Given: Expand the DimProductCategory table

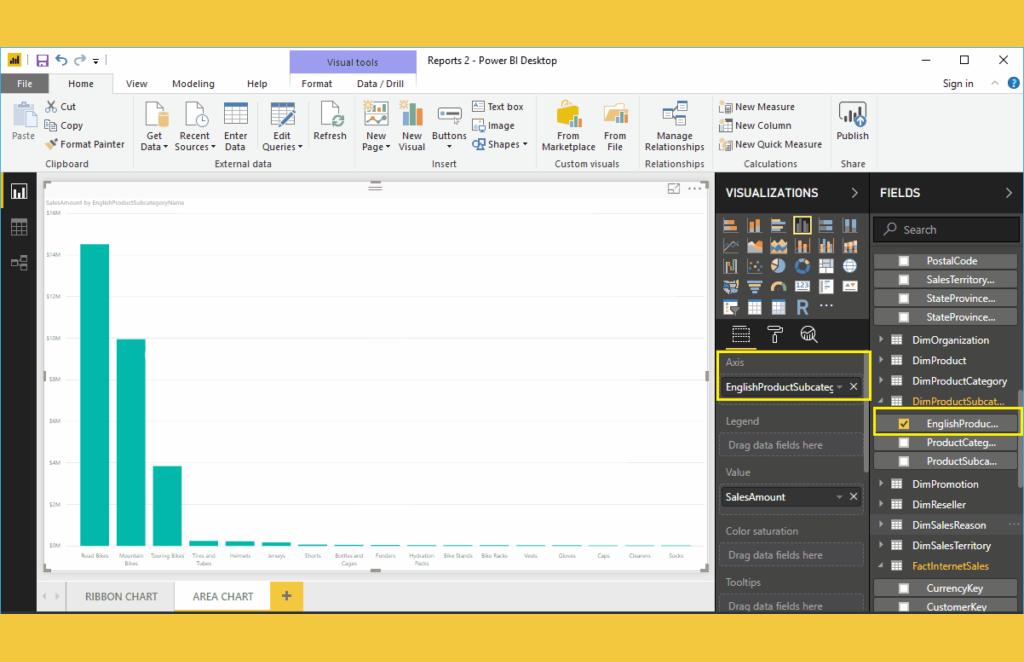Looking at the screenshot, I should click(x=881, y=380).
